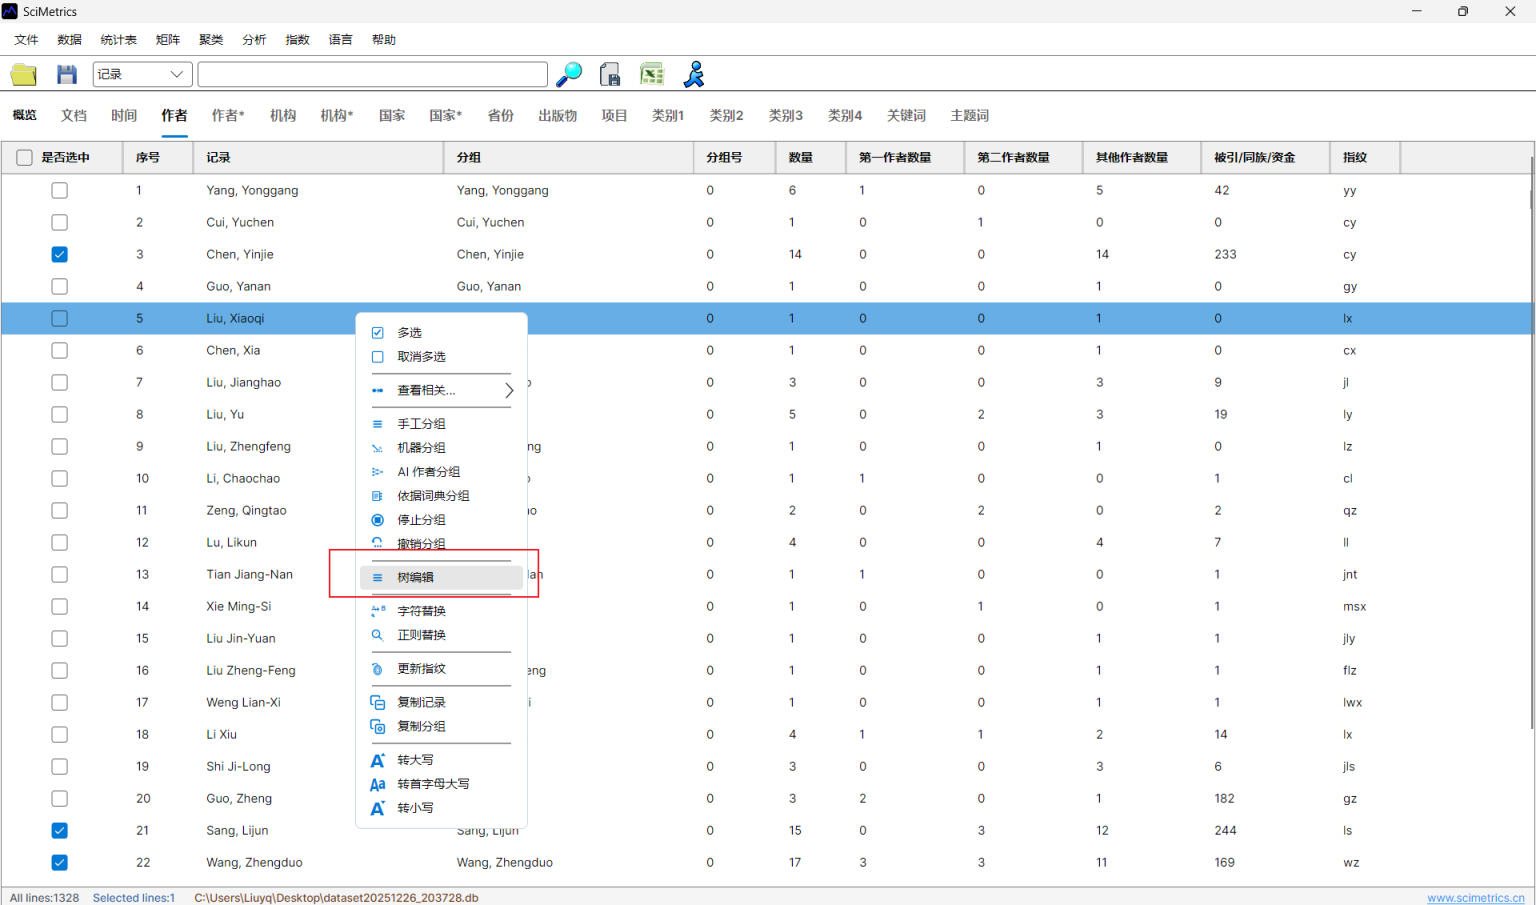Click the search magnifier icon
1536x905 pixels.
pos(569,74)
